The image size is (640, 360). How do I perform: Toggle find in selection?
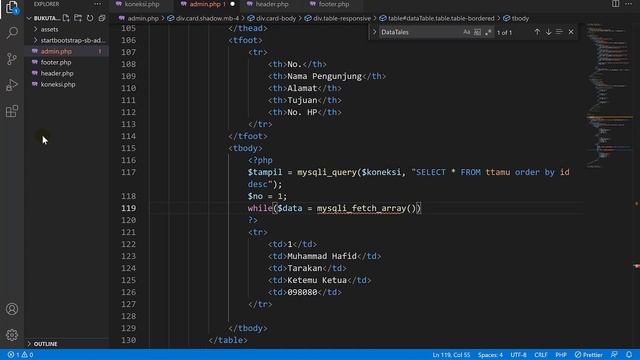(x=559, y=32)
